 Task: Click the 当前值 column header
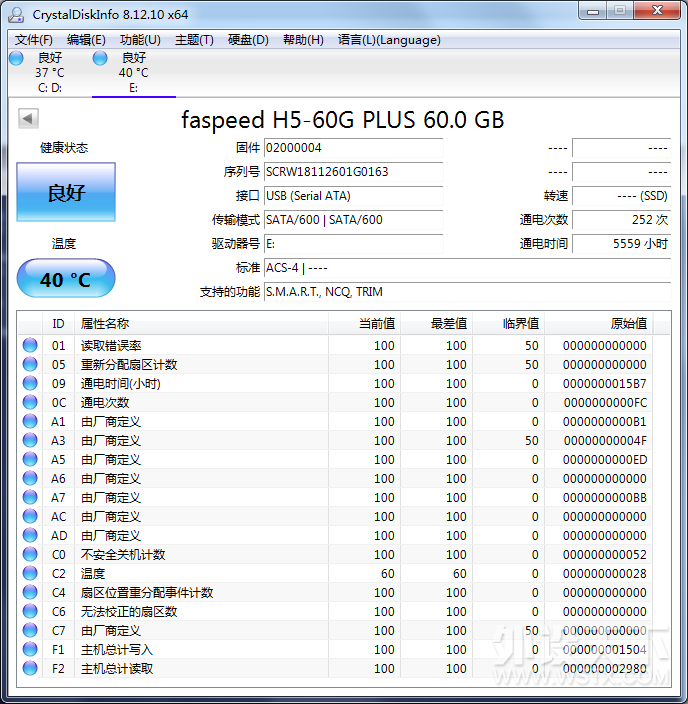(x=364, y=324)
